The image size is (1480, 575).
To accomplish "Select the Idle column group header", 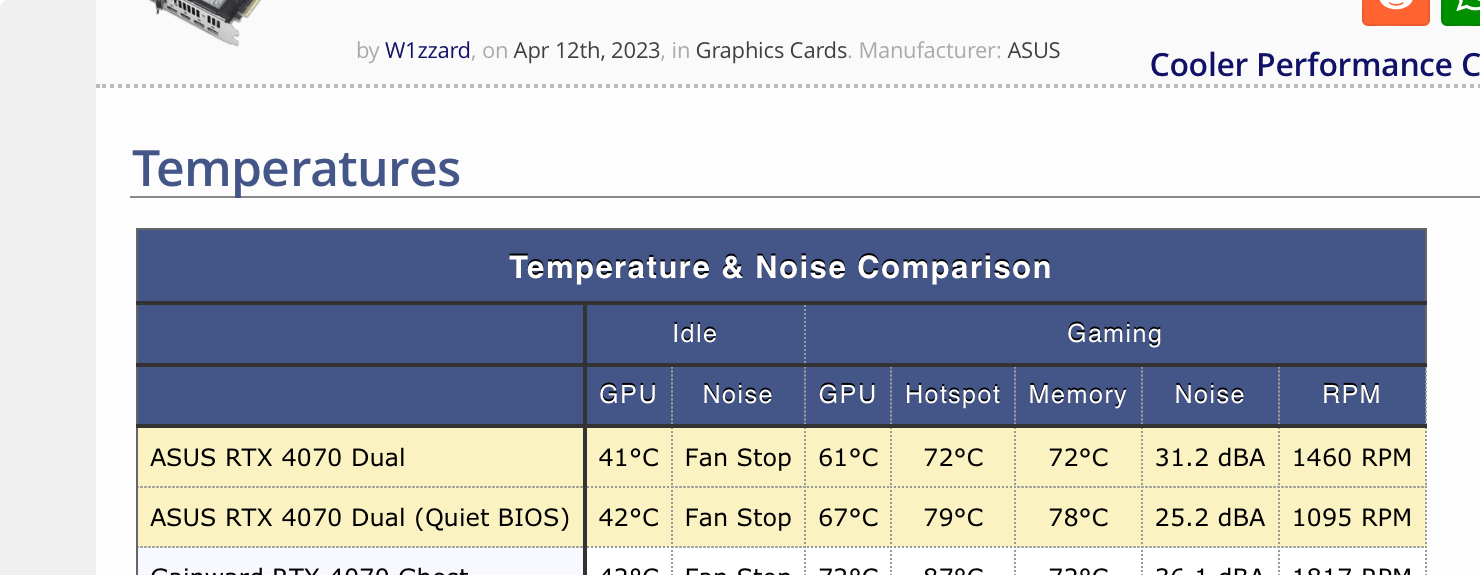I will click(x=694, y=333).
